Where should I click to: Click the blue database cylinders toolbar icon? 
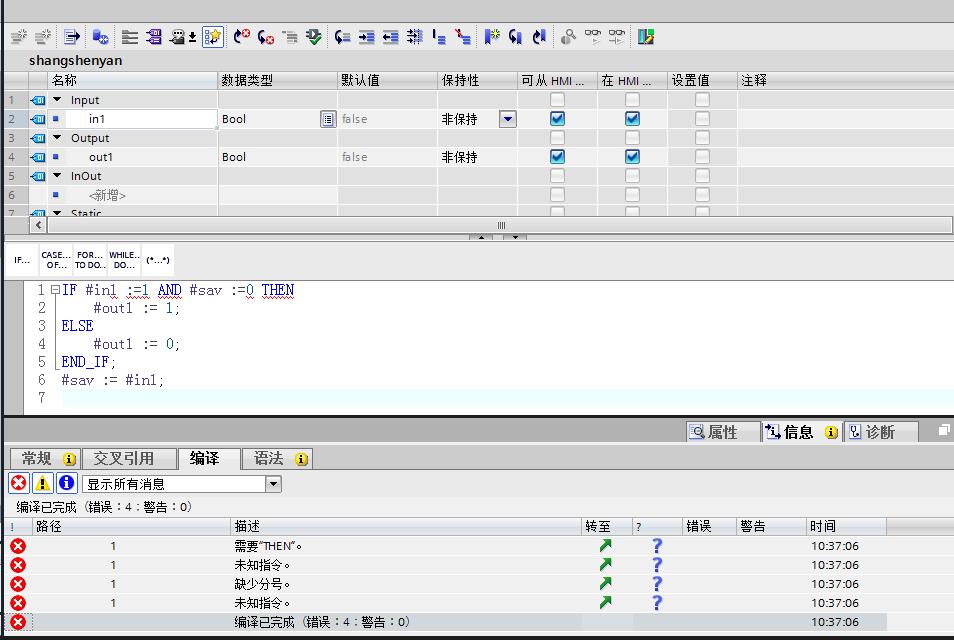100,37
